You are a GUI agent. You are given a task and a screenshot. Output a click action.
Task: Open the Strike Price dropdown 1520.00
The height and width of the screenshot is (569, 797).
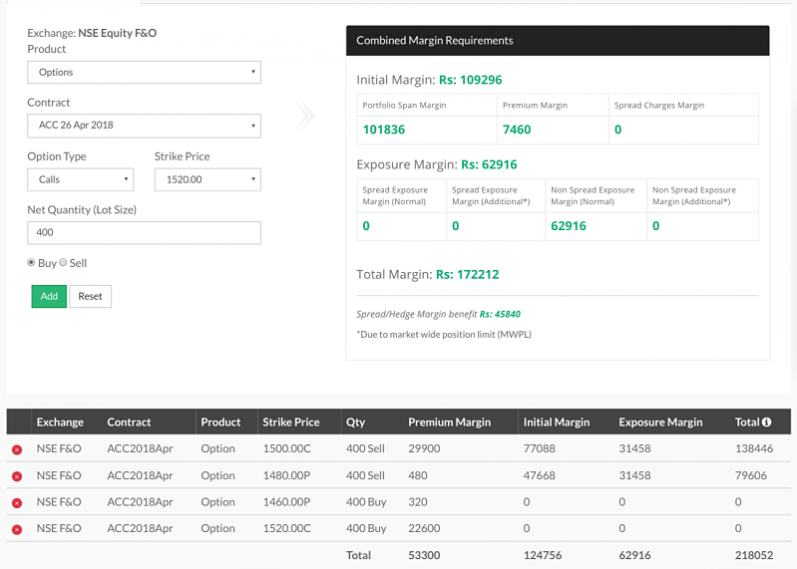[207, 180]
